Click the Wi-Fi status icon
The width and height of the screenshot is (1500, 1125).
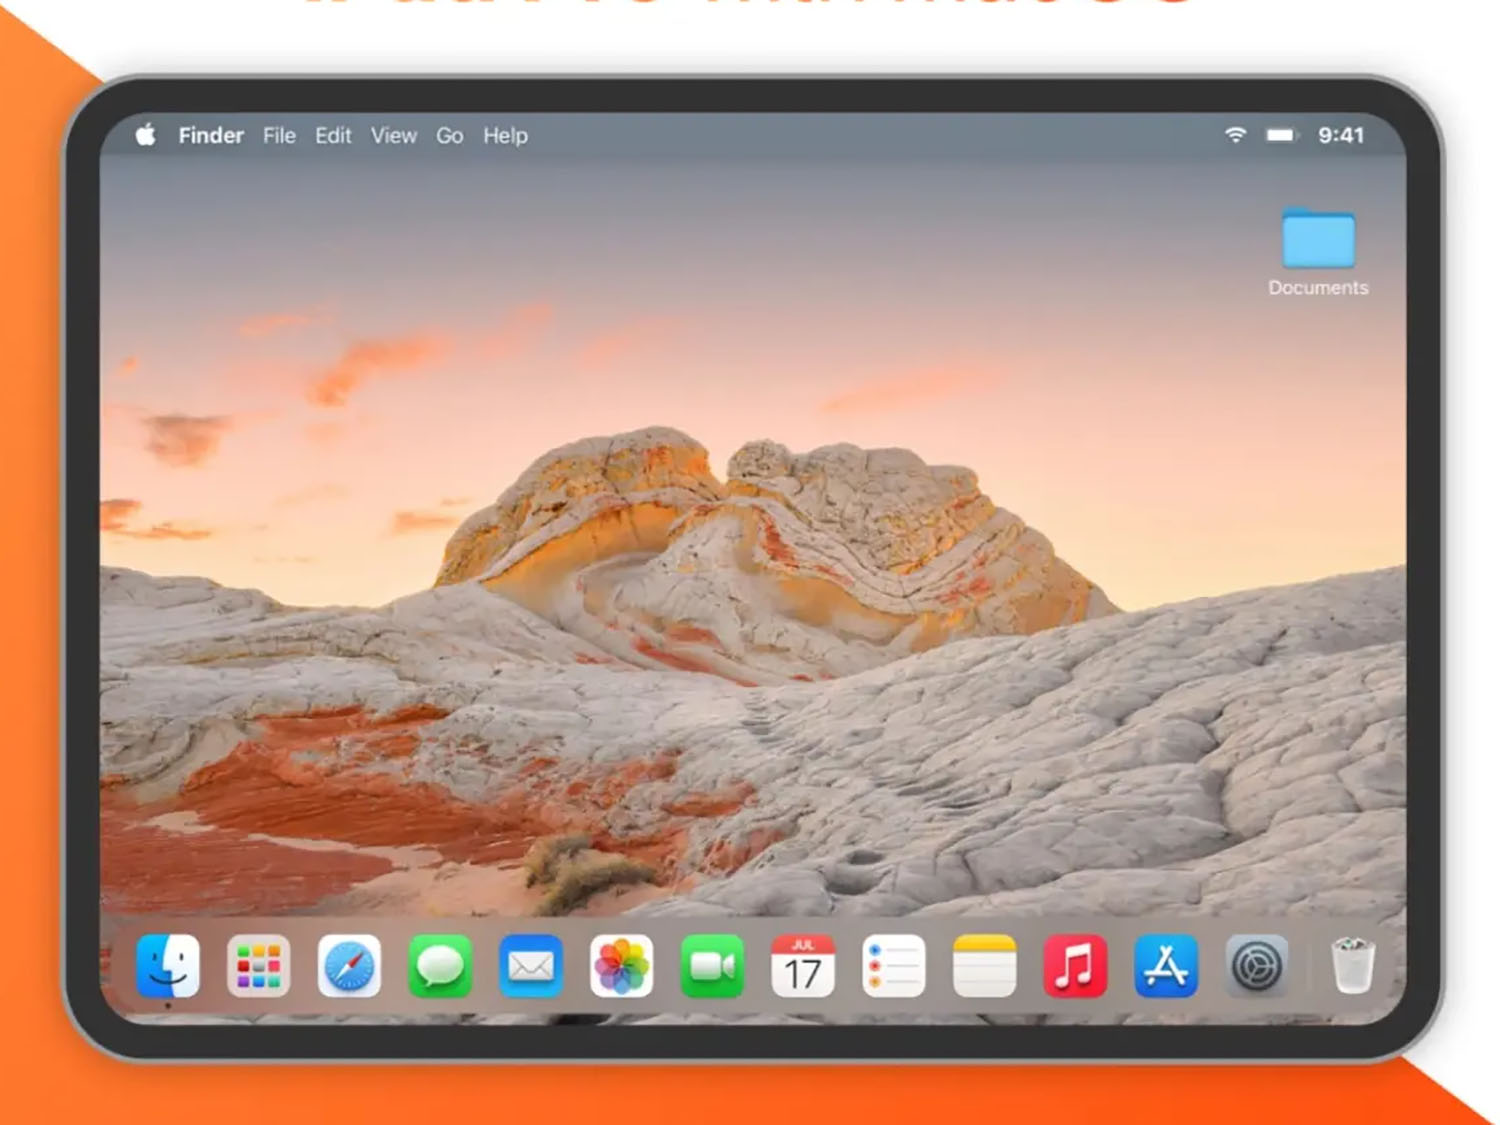1235,135
